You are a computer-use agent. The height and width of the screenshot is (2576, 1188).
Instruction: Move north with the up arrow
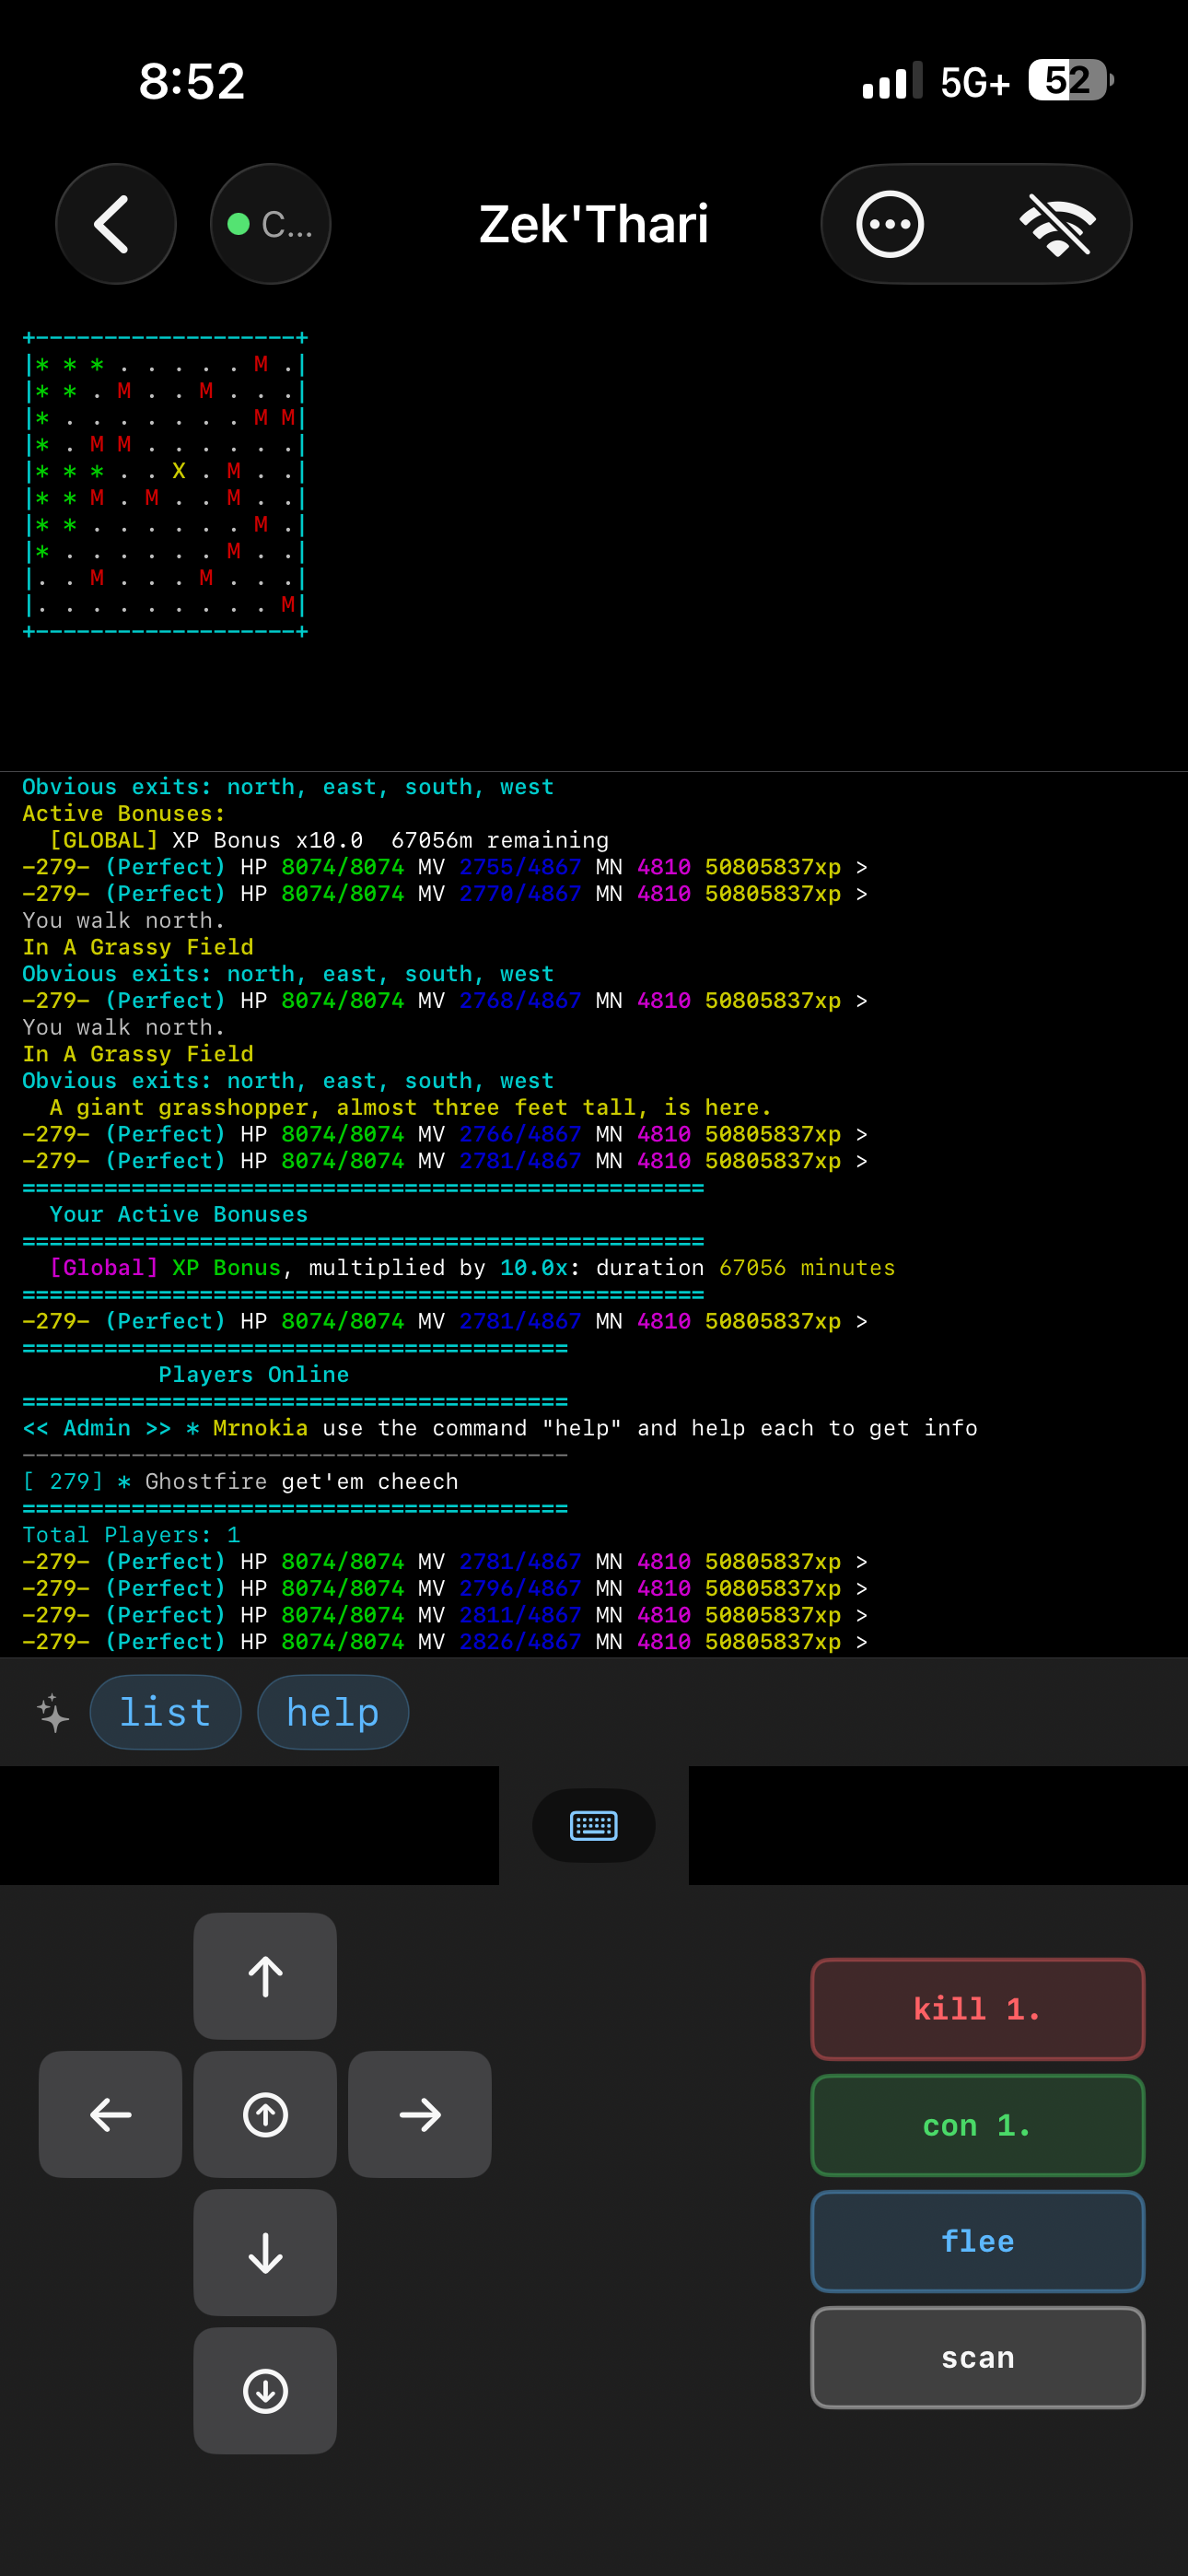265,1976
